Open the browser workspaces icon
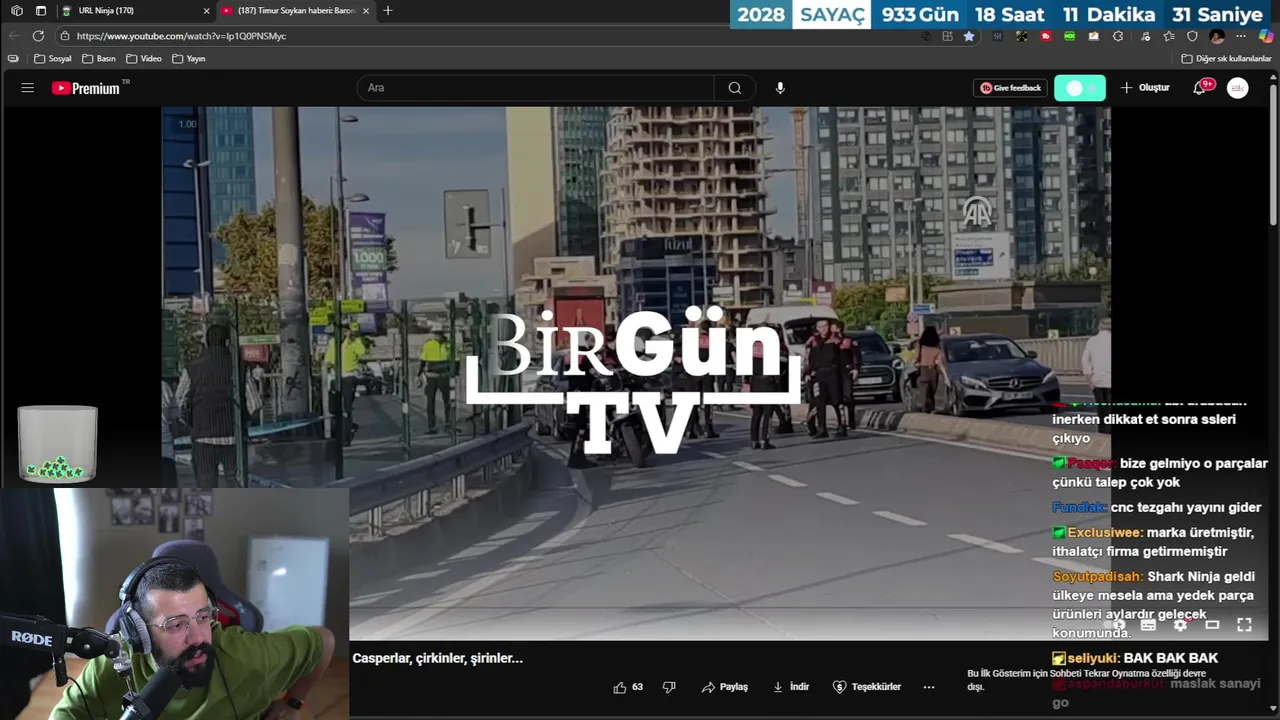 click(x=16, y=11)
